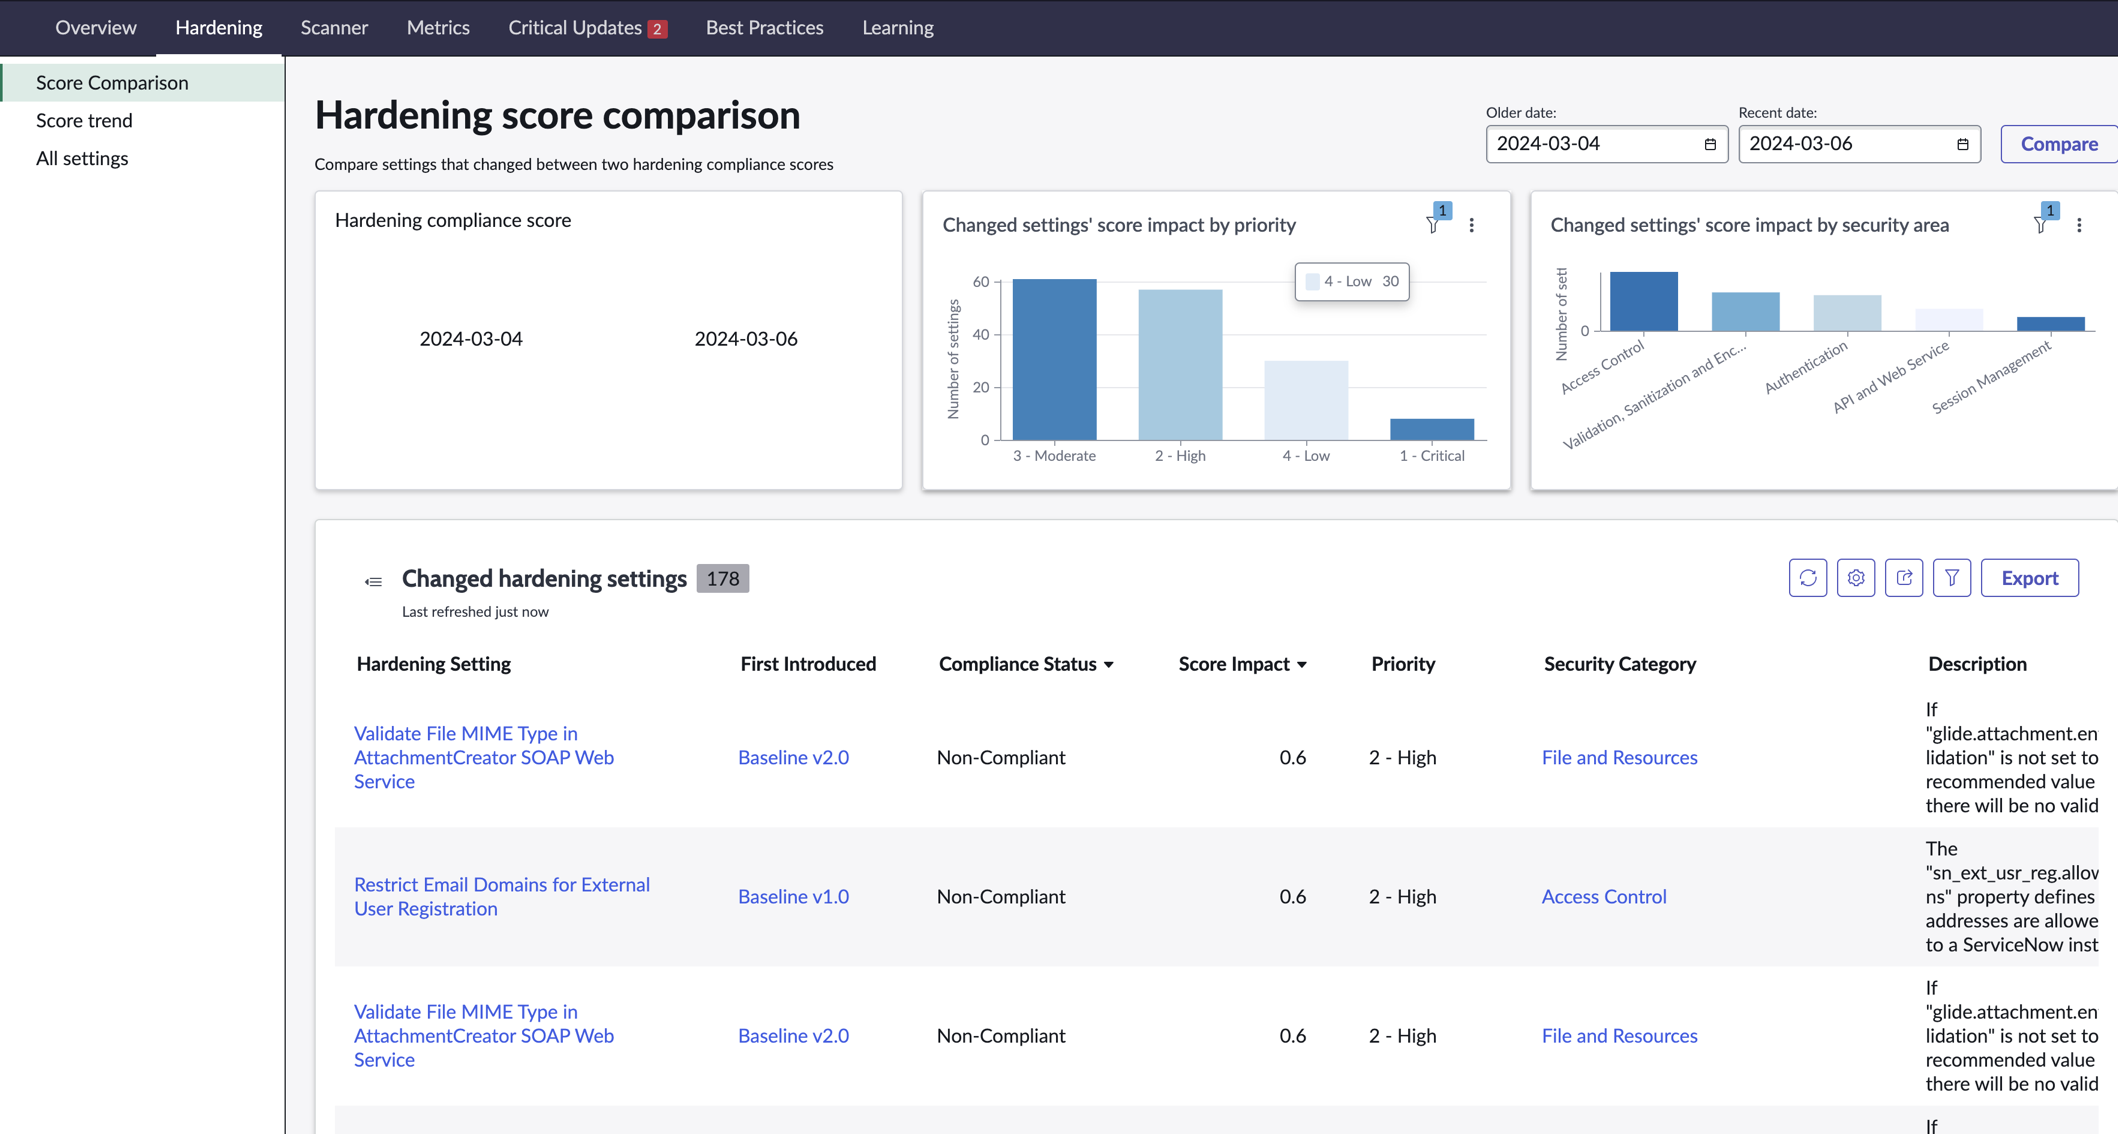Switch to Best Practices tab

[765, 27]
